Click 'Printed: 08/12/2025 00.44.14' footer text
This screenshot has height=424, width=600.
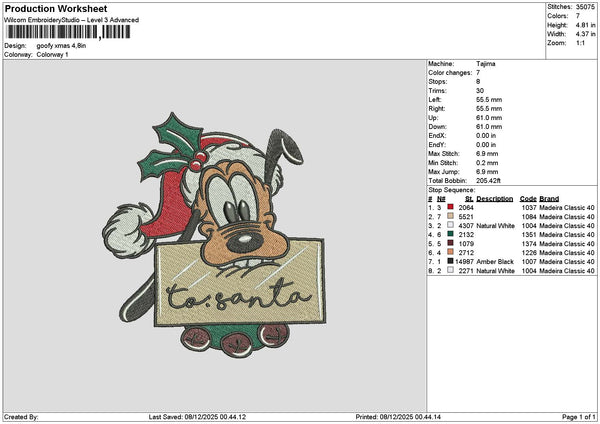398,417
